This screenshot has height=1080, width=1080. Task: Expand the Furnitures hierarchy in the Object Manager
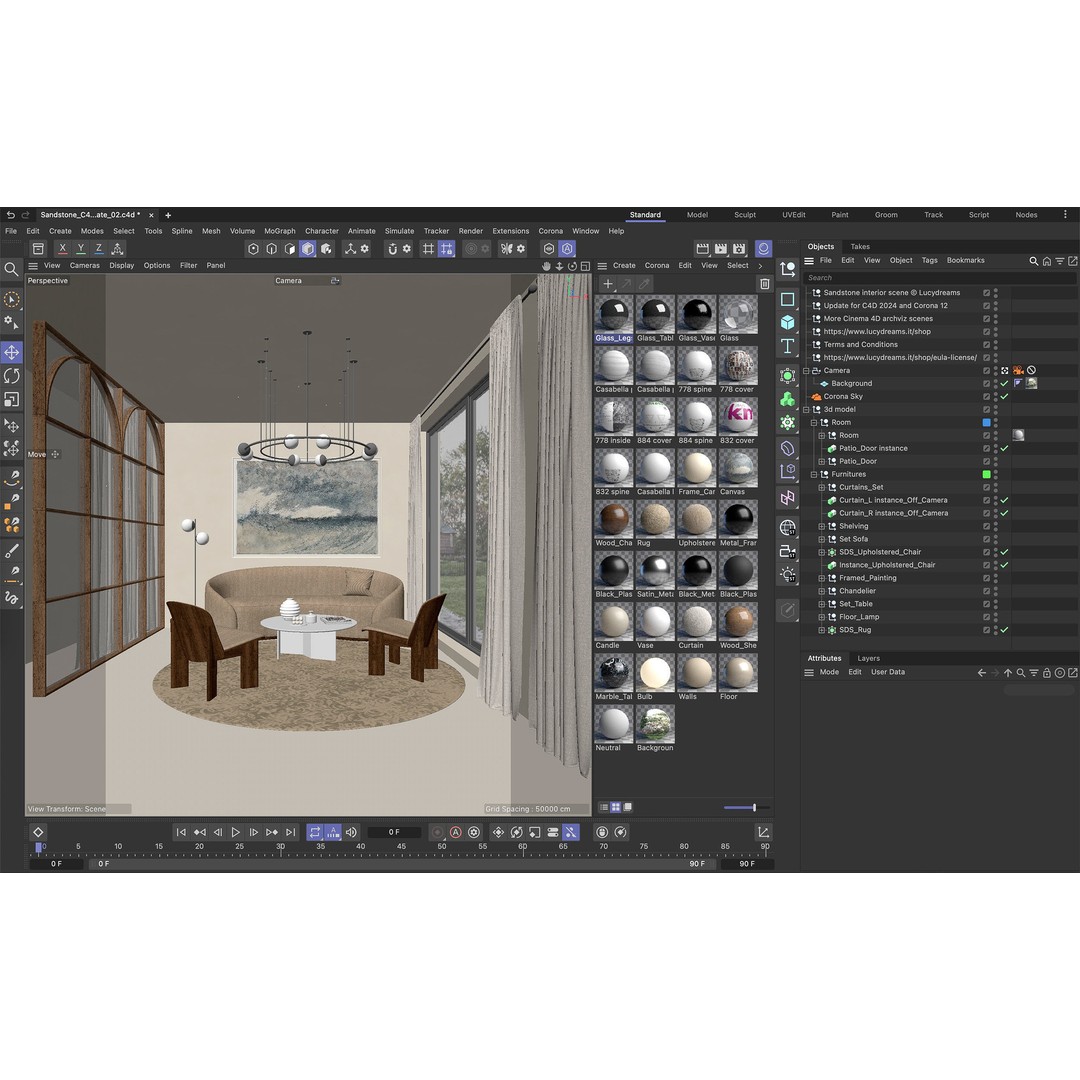pos(815,474)
